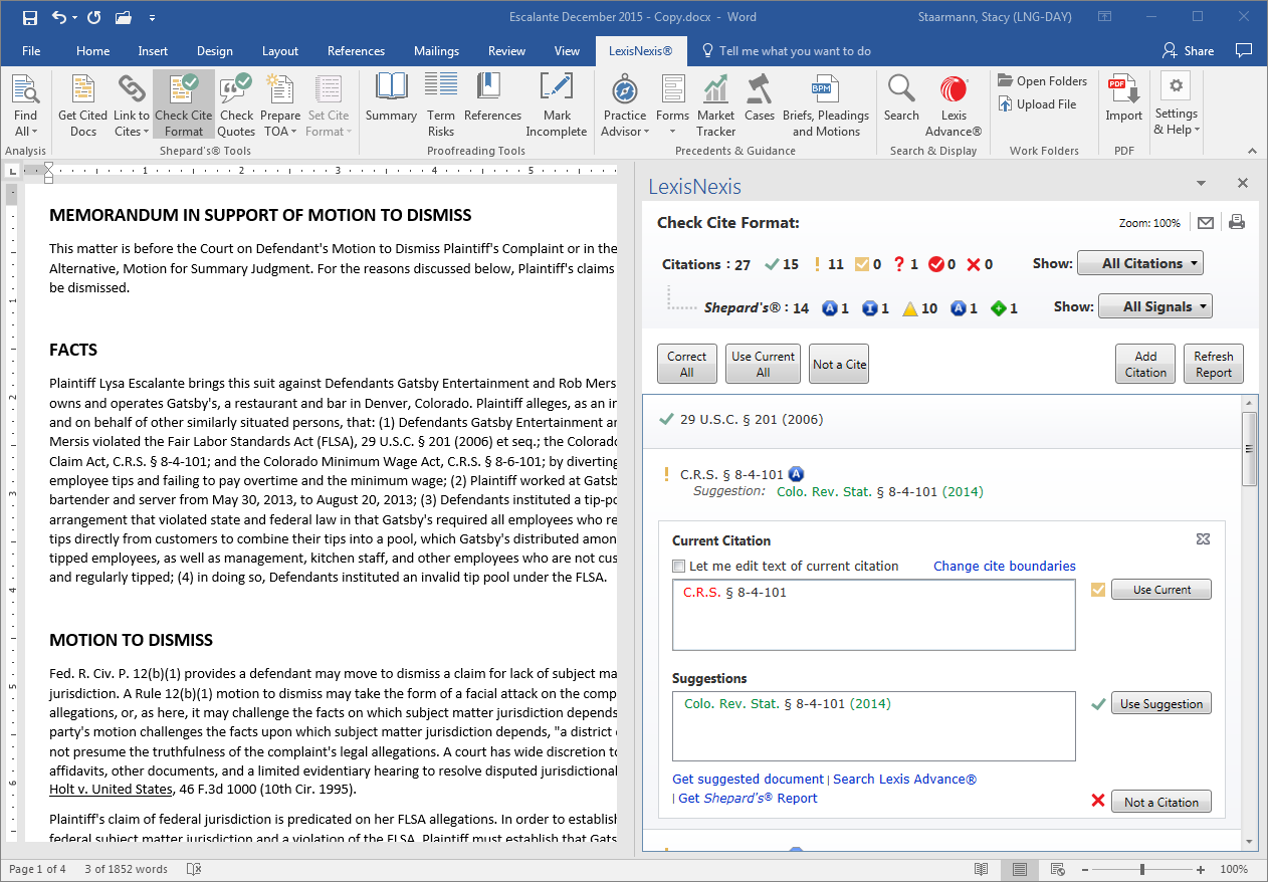Open the All Citations show dropdown
The width and height of the screenshot is (1268, 882).
pyautogui.click(x=1140, y=264)
